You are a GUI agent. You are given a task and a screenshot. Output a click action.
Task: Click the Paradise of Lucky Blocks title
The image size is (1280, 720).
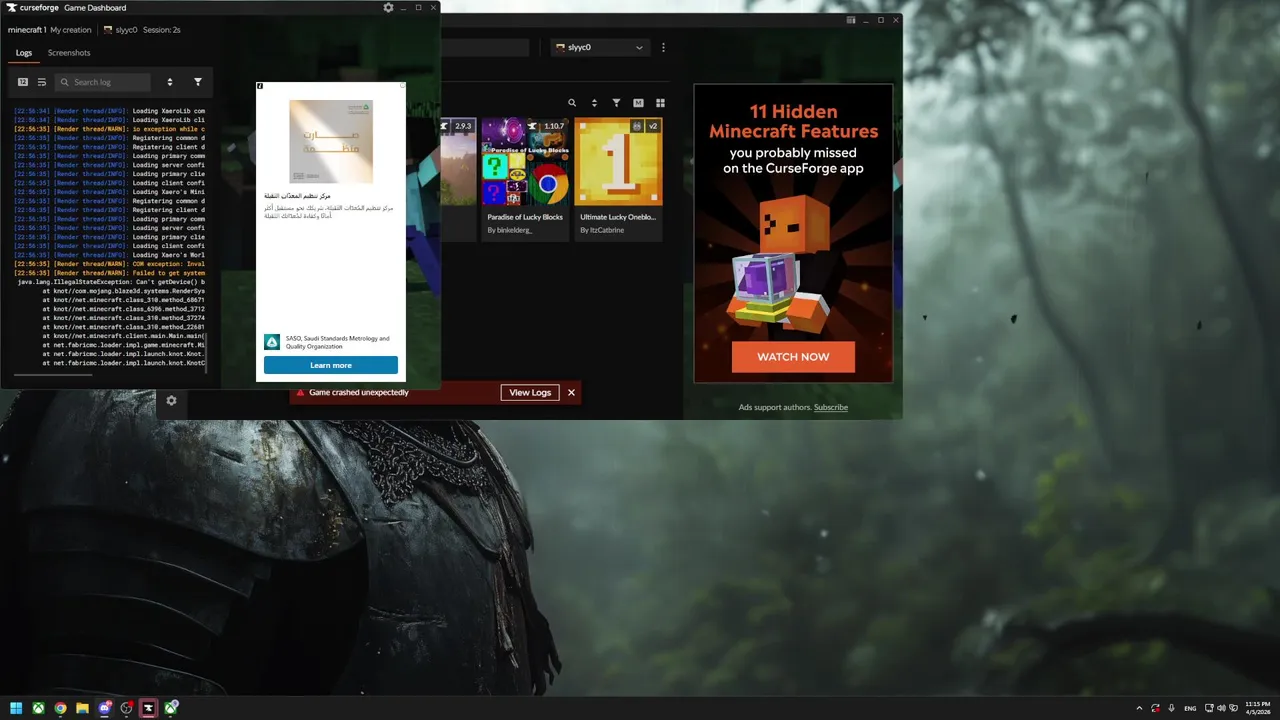pyautogui.click(x=525, y=217)
